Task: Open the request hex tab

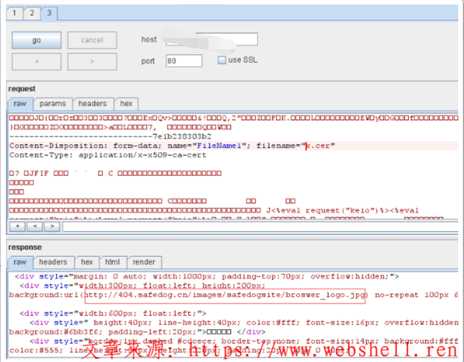Action: (x=126, y=104)
